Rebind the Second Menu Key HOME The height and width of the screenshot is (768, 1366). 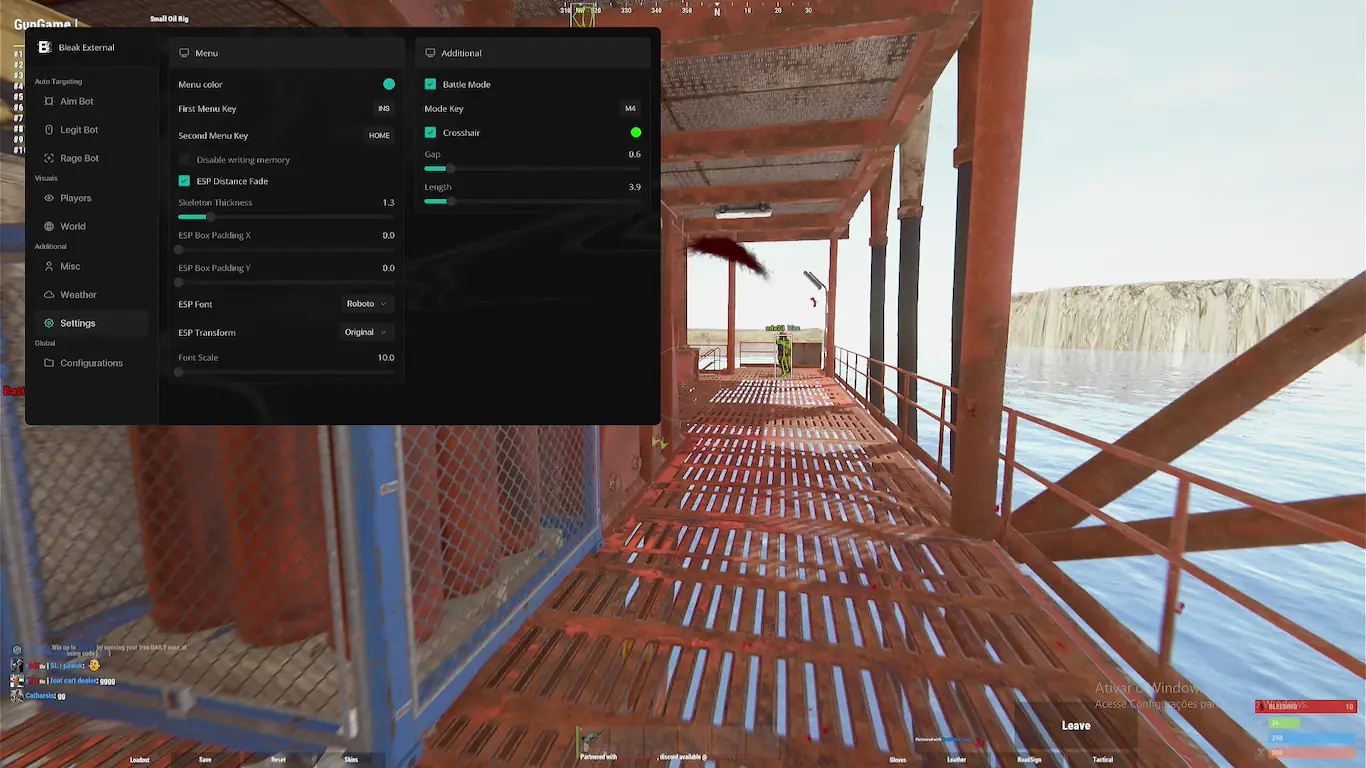[379, 136]
